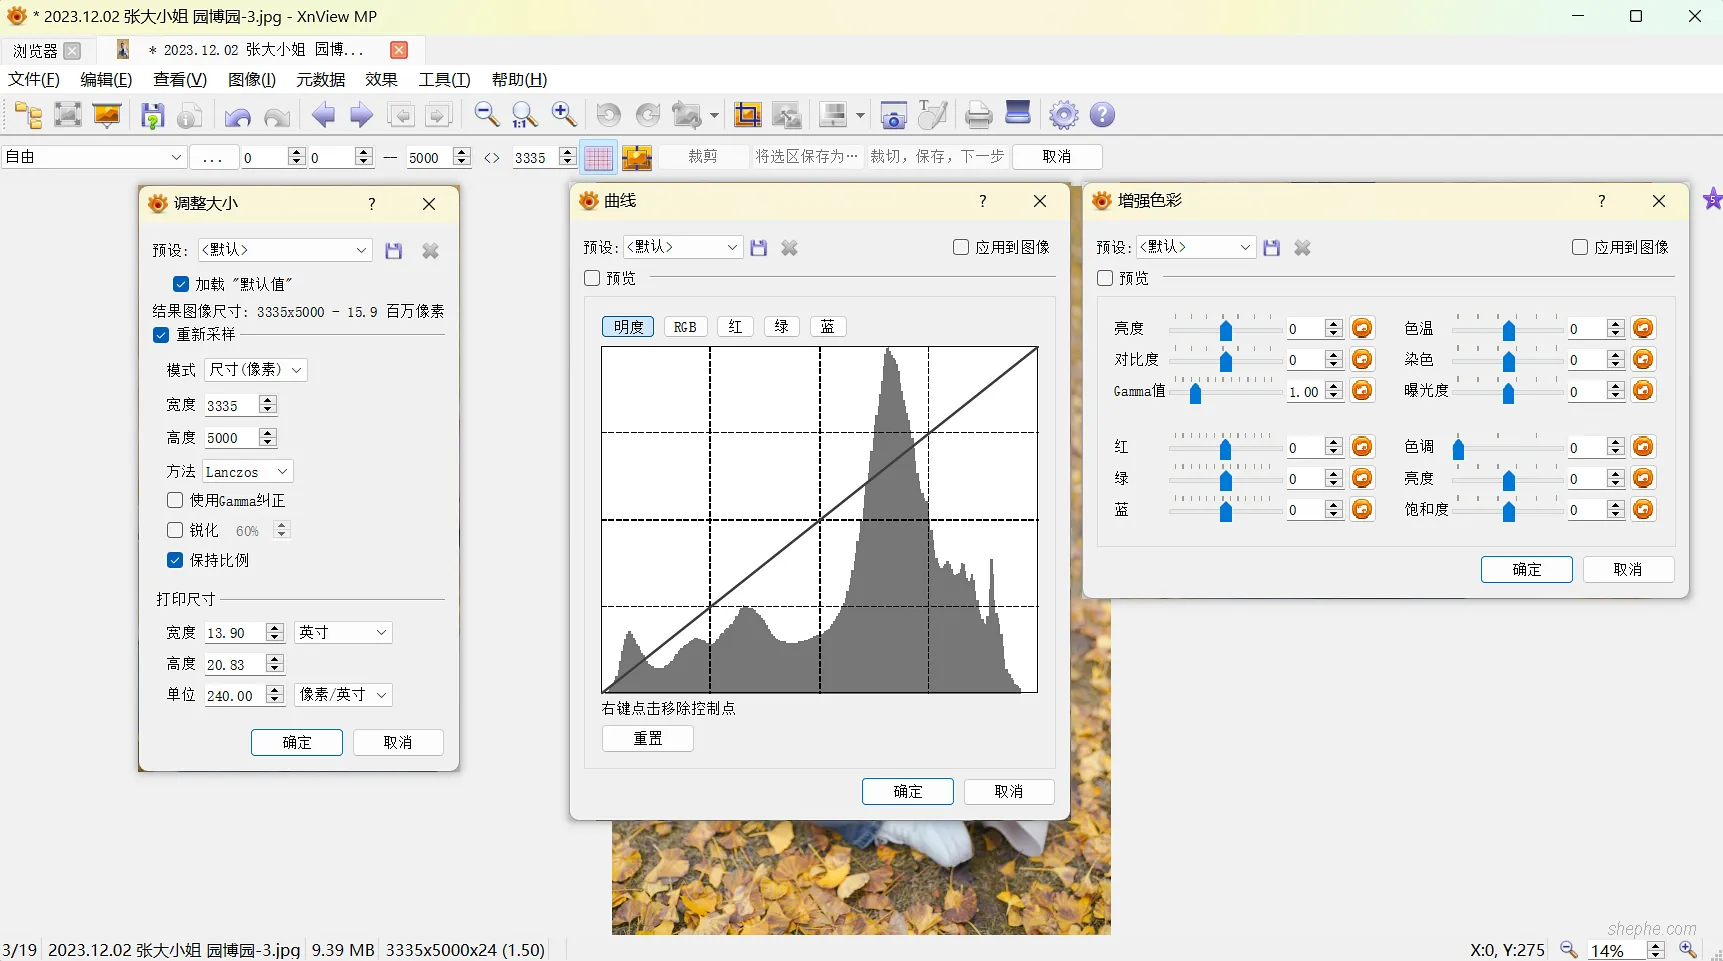Save curve preset with disk icon in 曲线 dialog
The width and height of the screenshot is (1723, 961).
[x=758, y=247]
